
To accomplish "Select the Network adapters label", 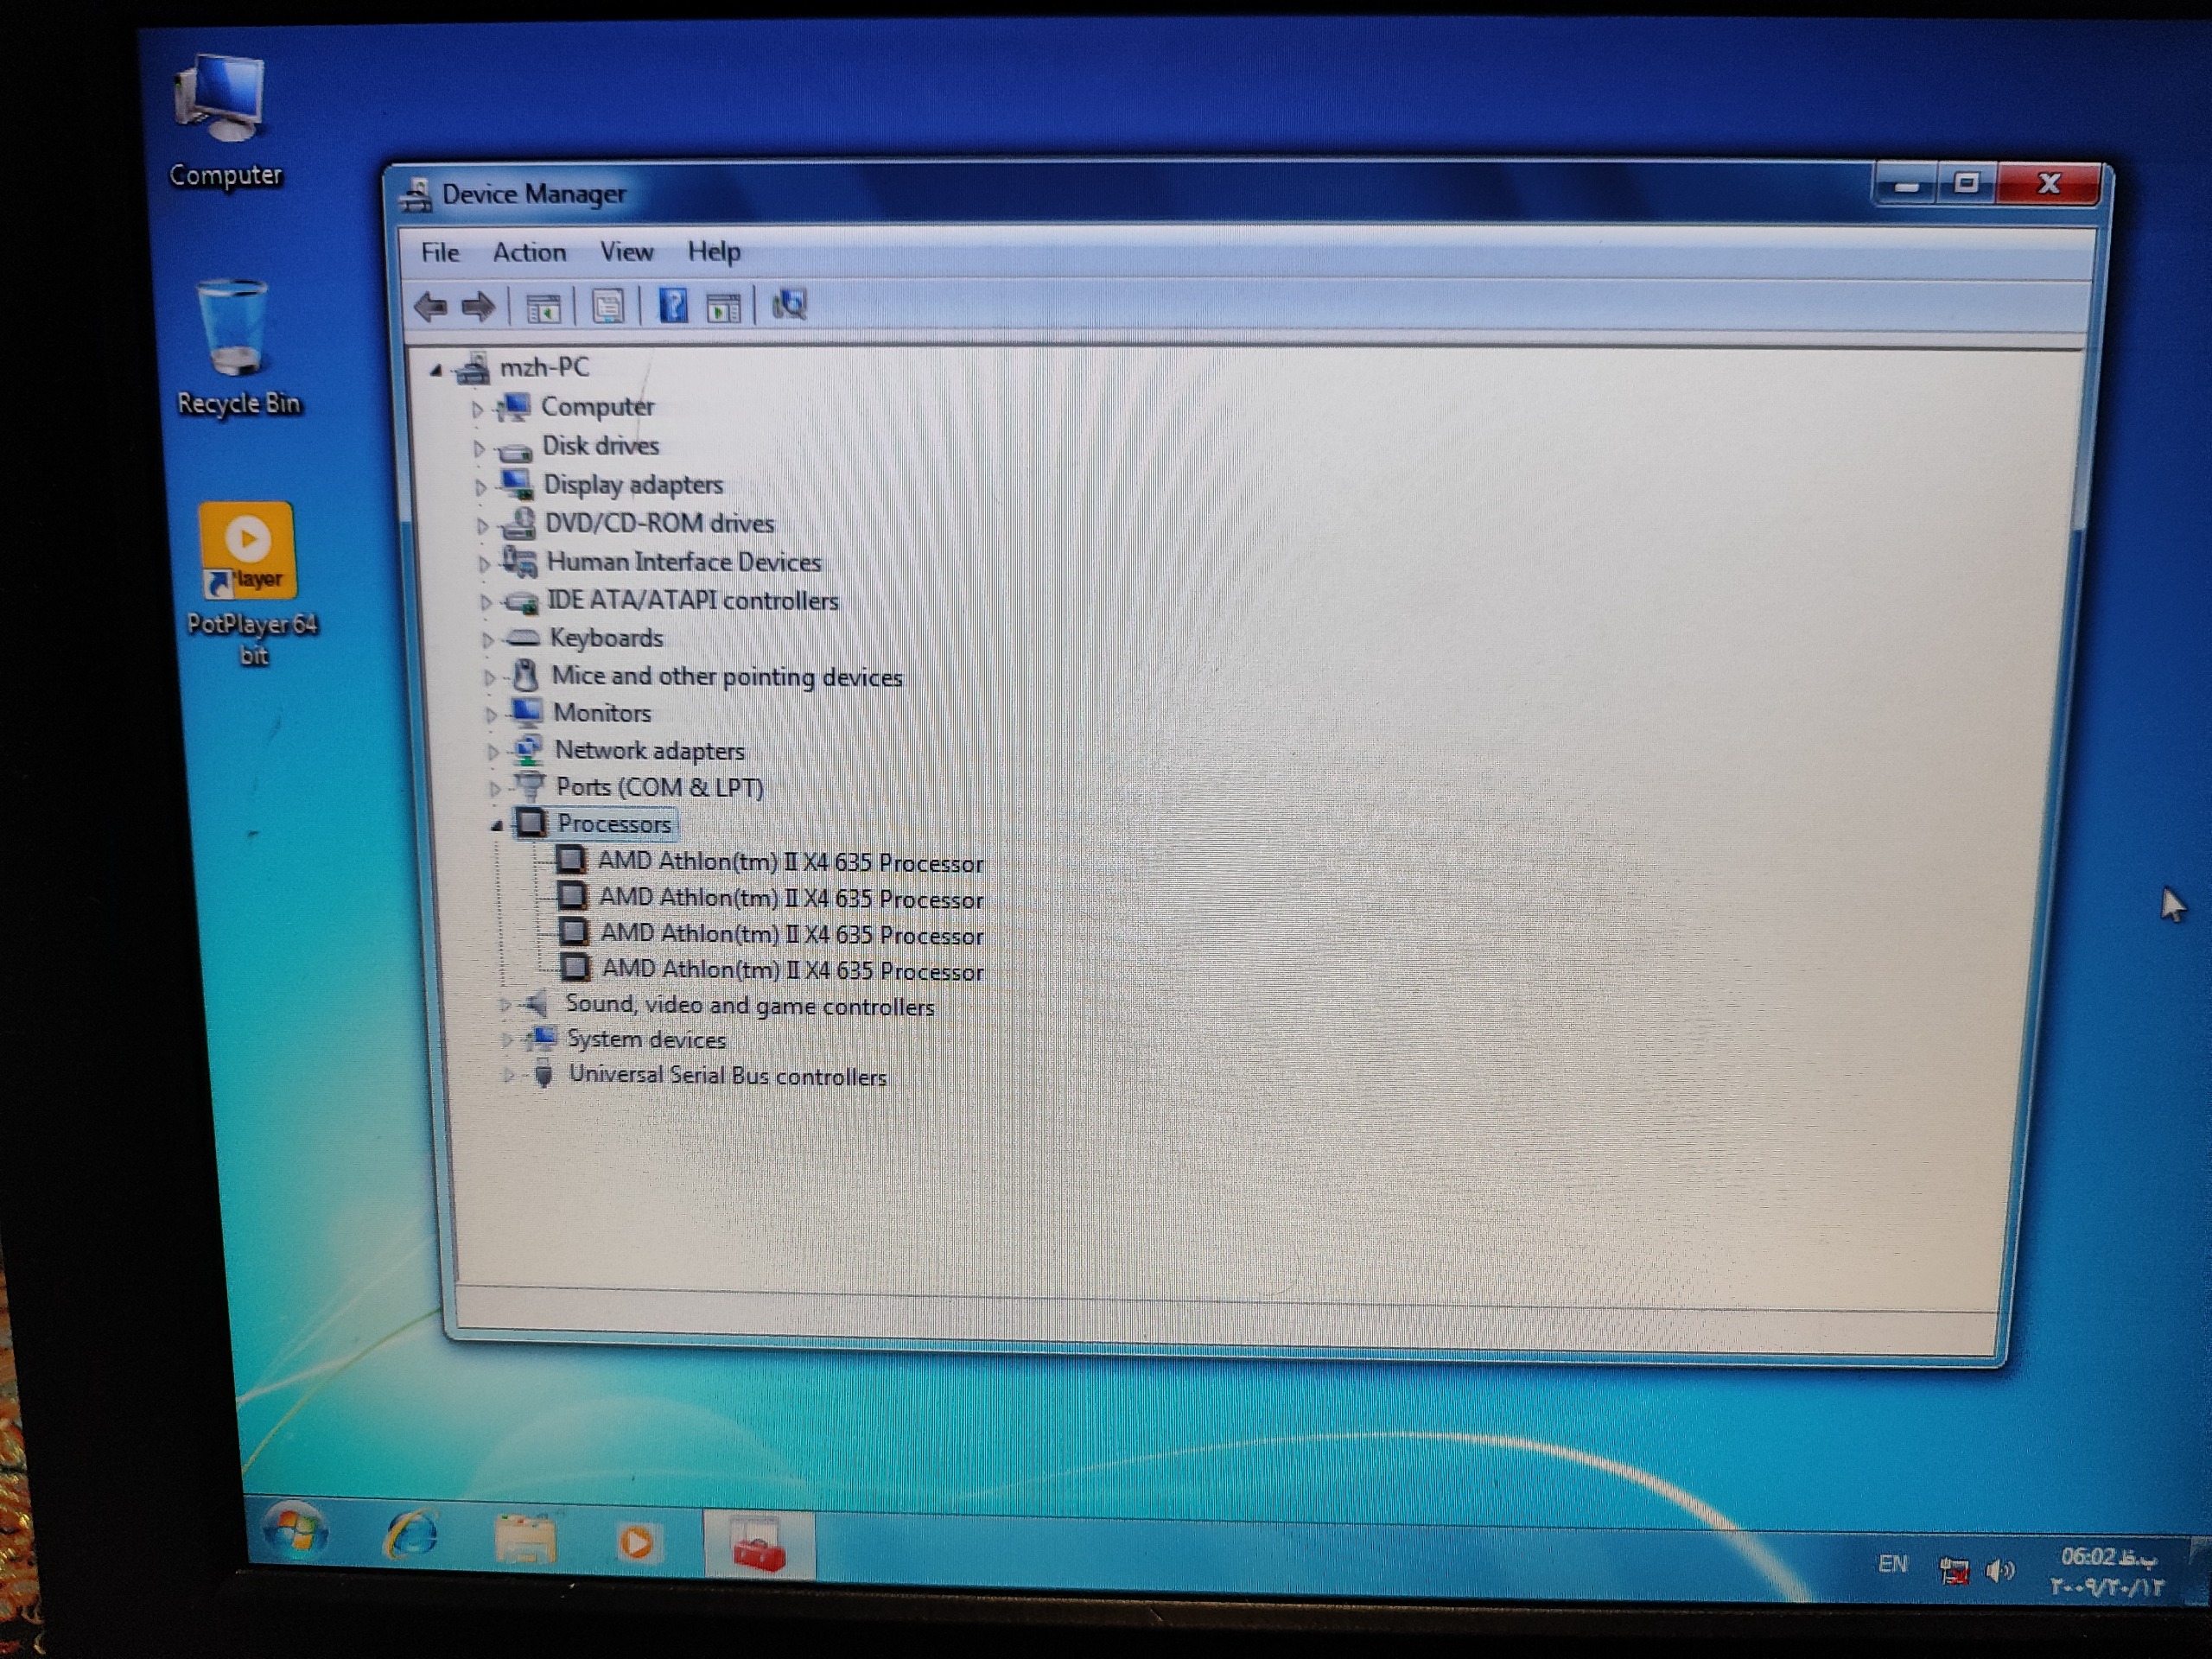I will (650, 750).
